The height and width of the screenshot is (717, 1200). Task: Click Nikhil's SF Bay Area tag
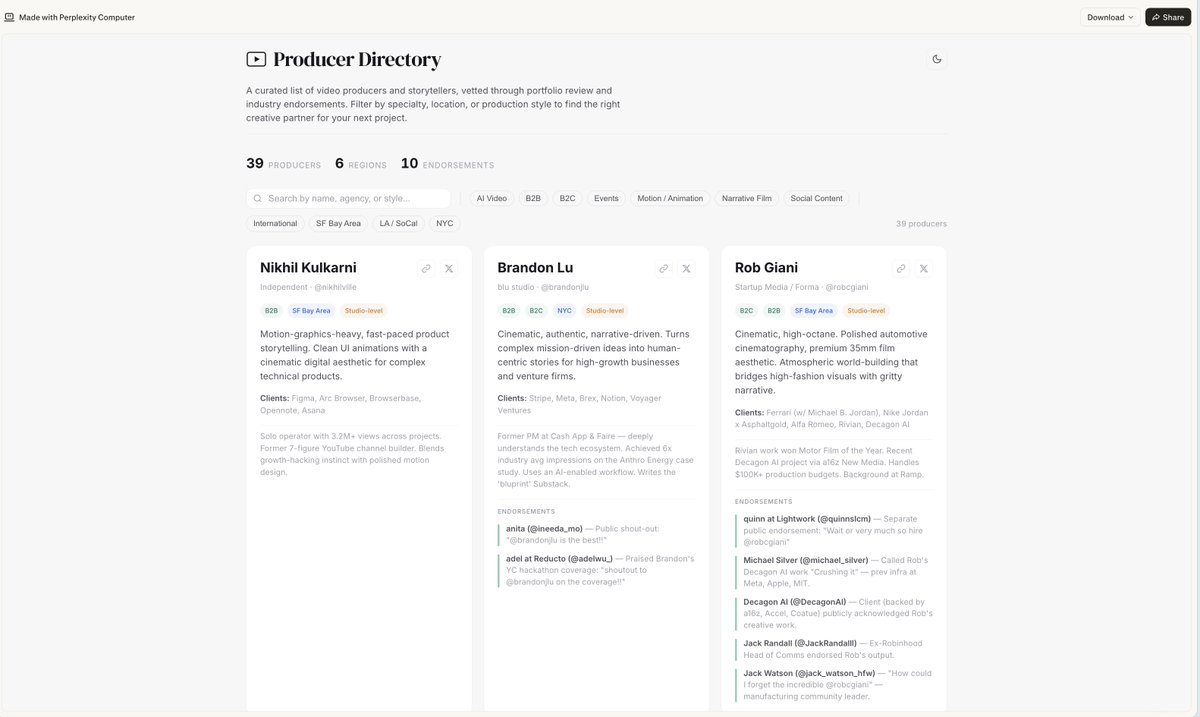(x=311, y=311)
